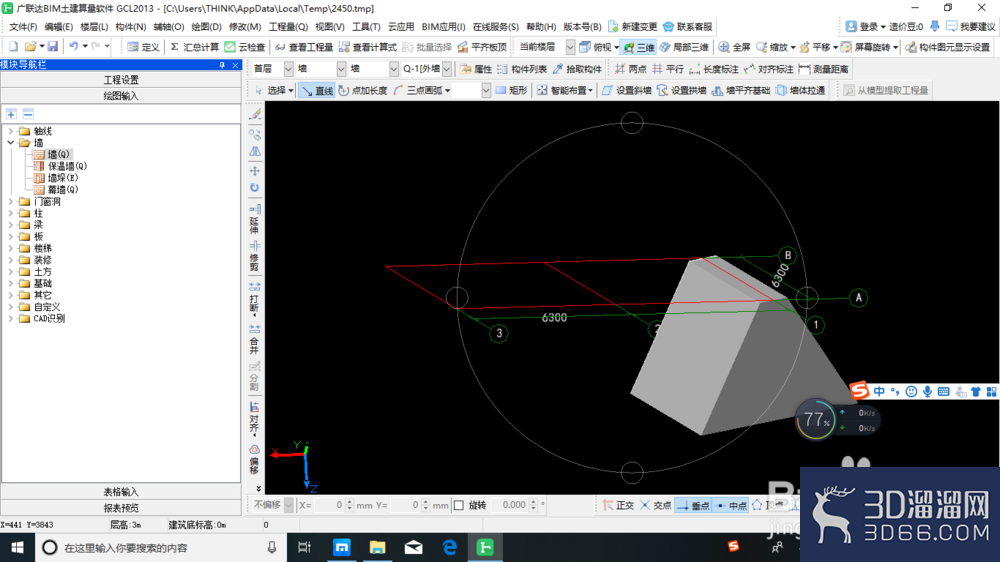Open the 三点画弧 arc dropdown arrow
The image size is (1000, 562).
[x=448, y=91]
